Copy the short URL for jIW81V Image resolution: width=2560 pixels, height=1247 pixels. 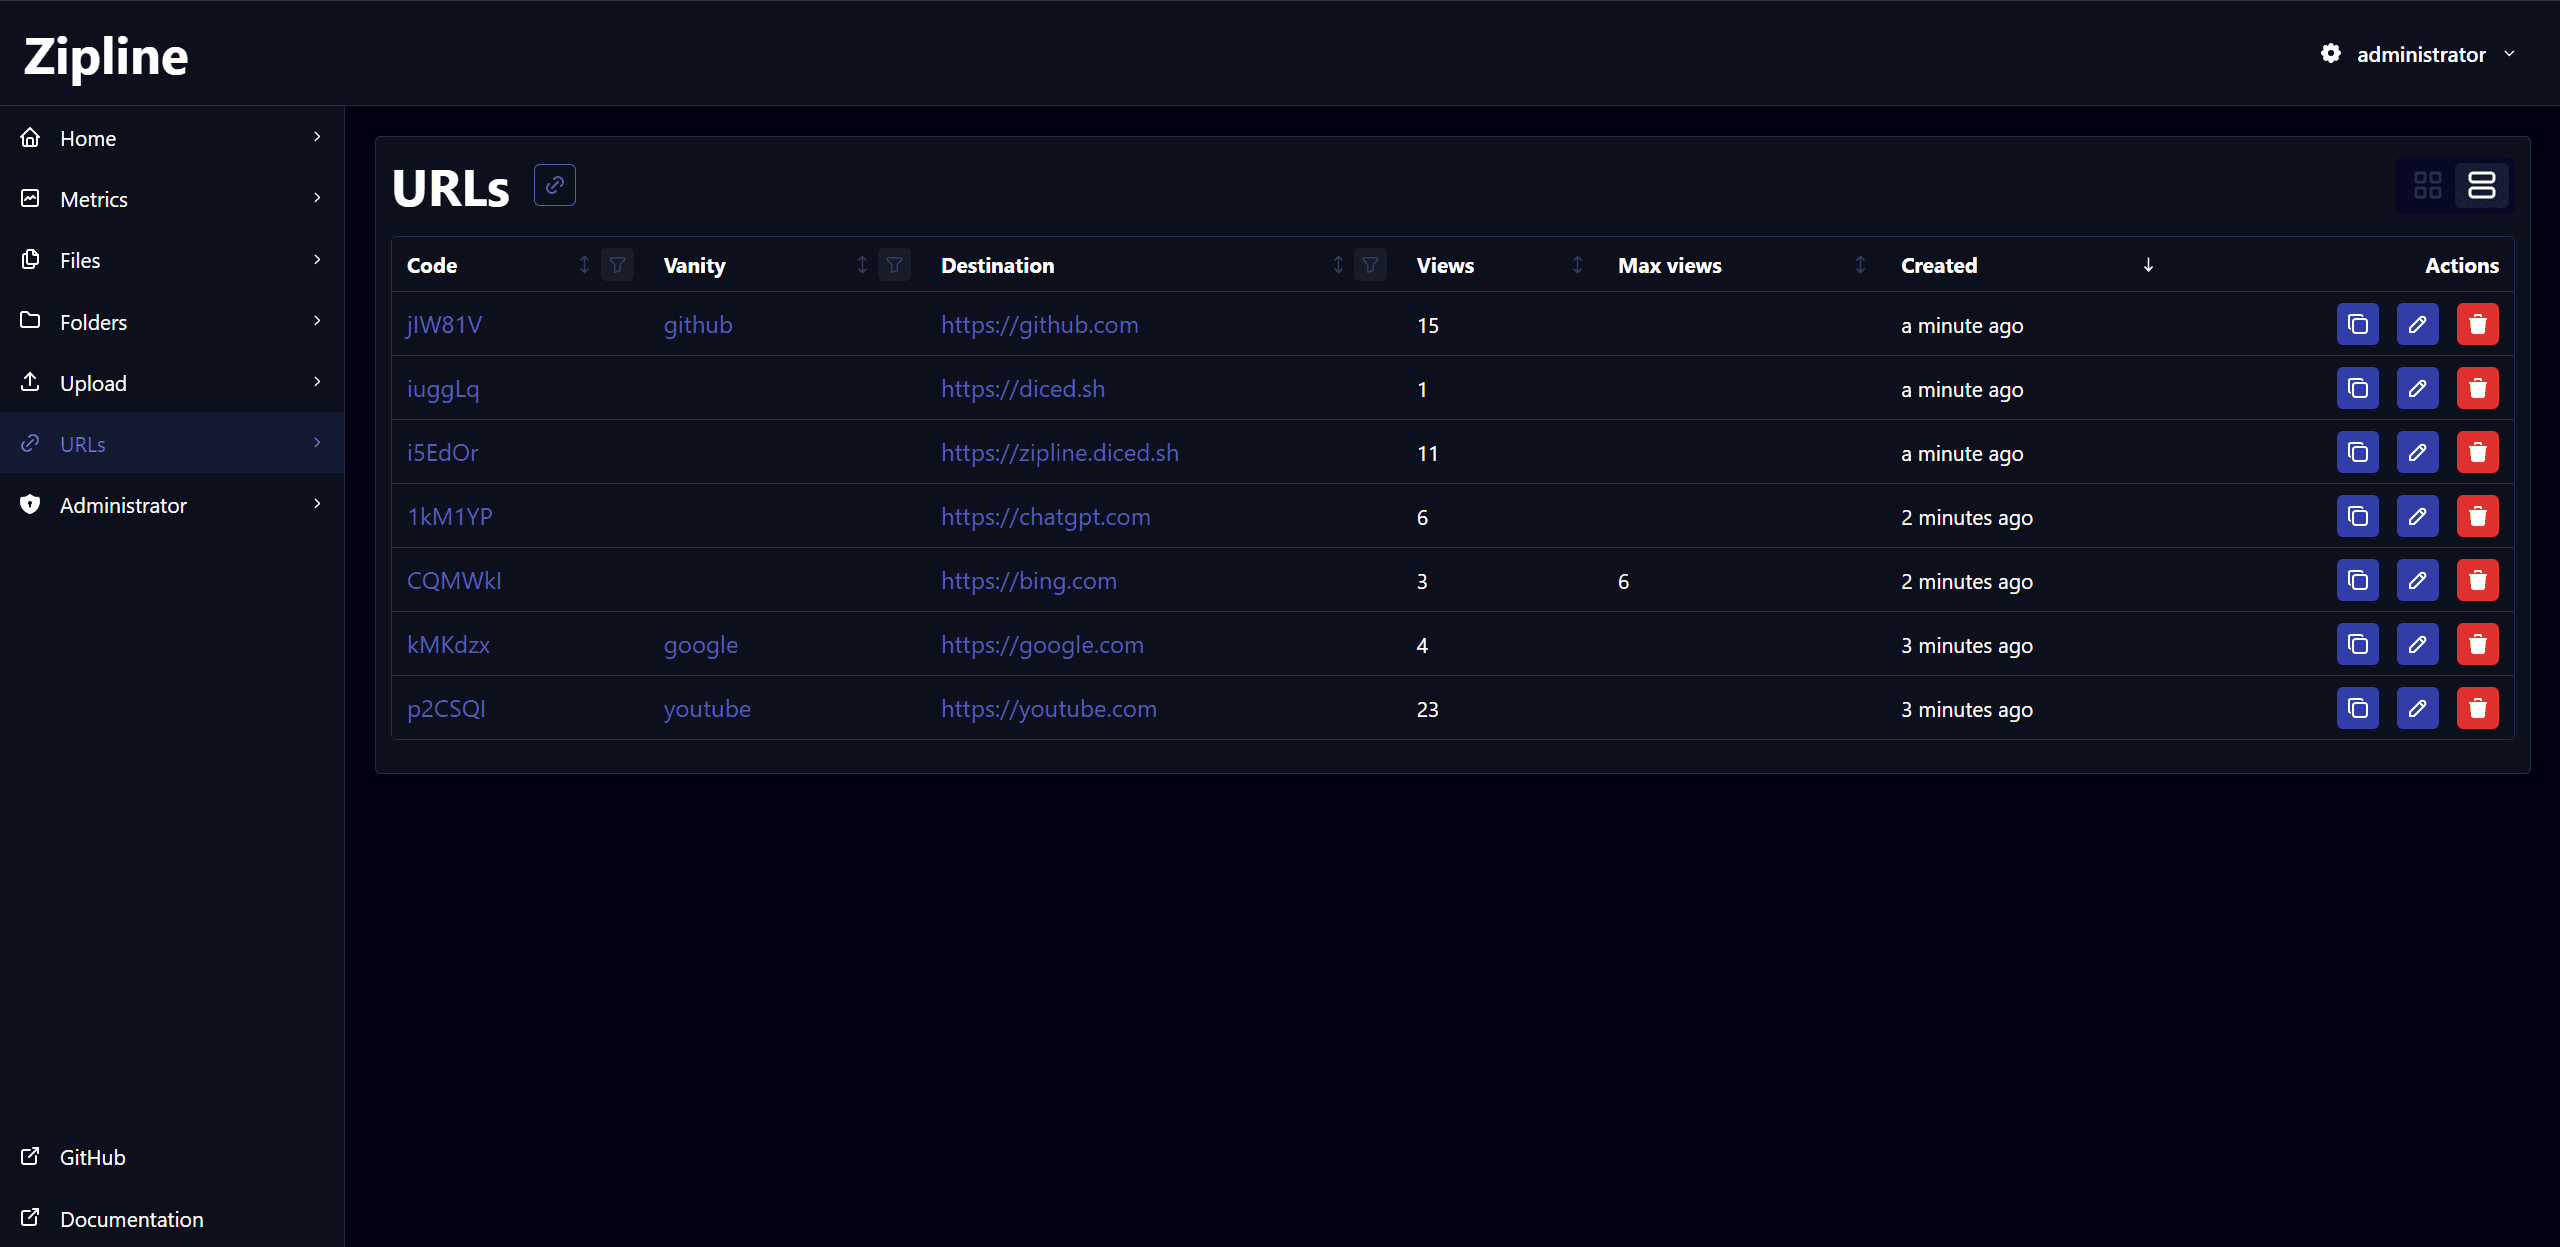[x=2358, y=324]
